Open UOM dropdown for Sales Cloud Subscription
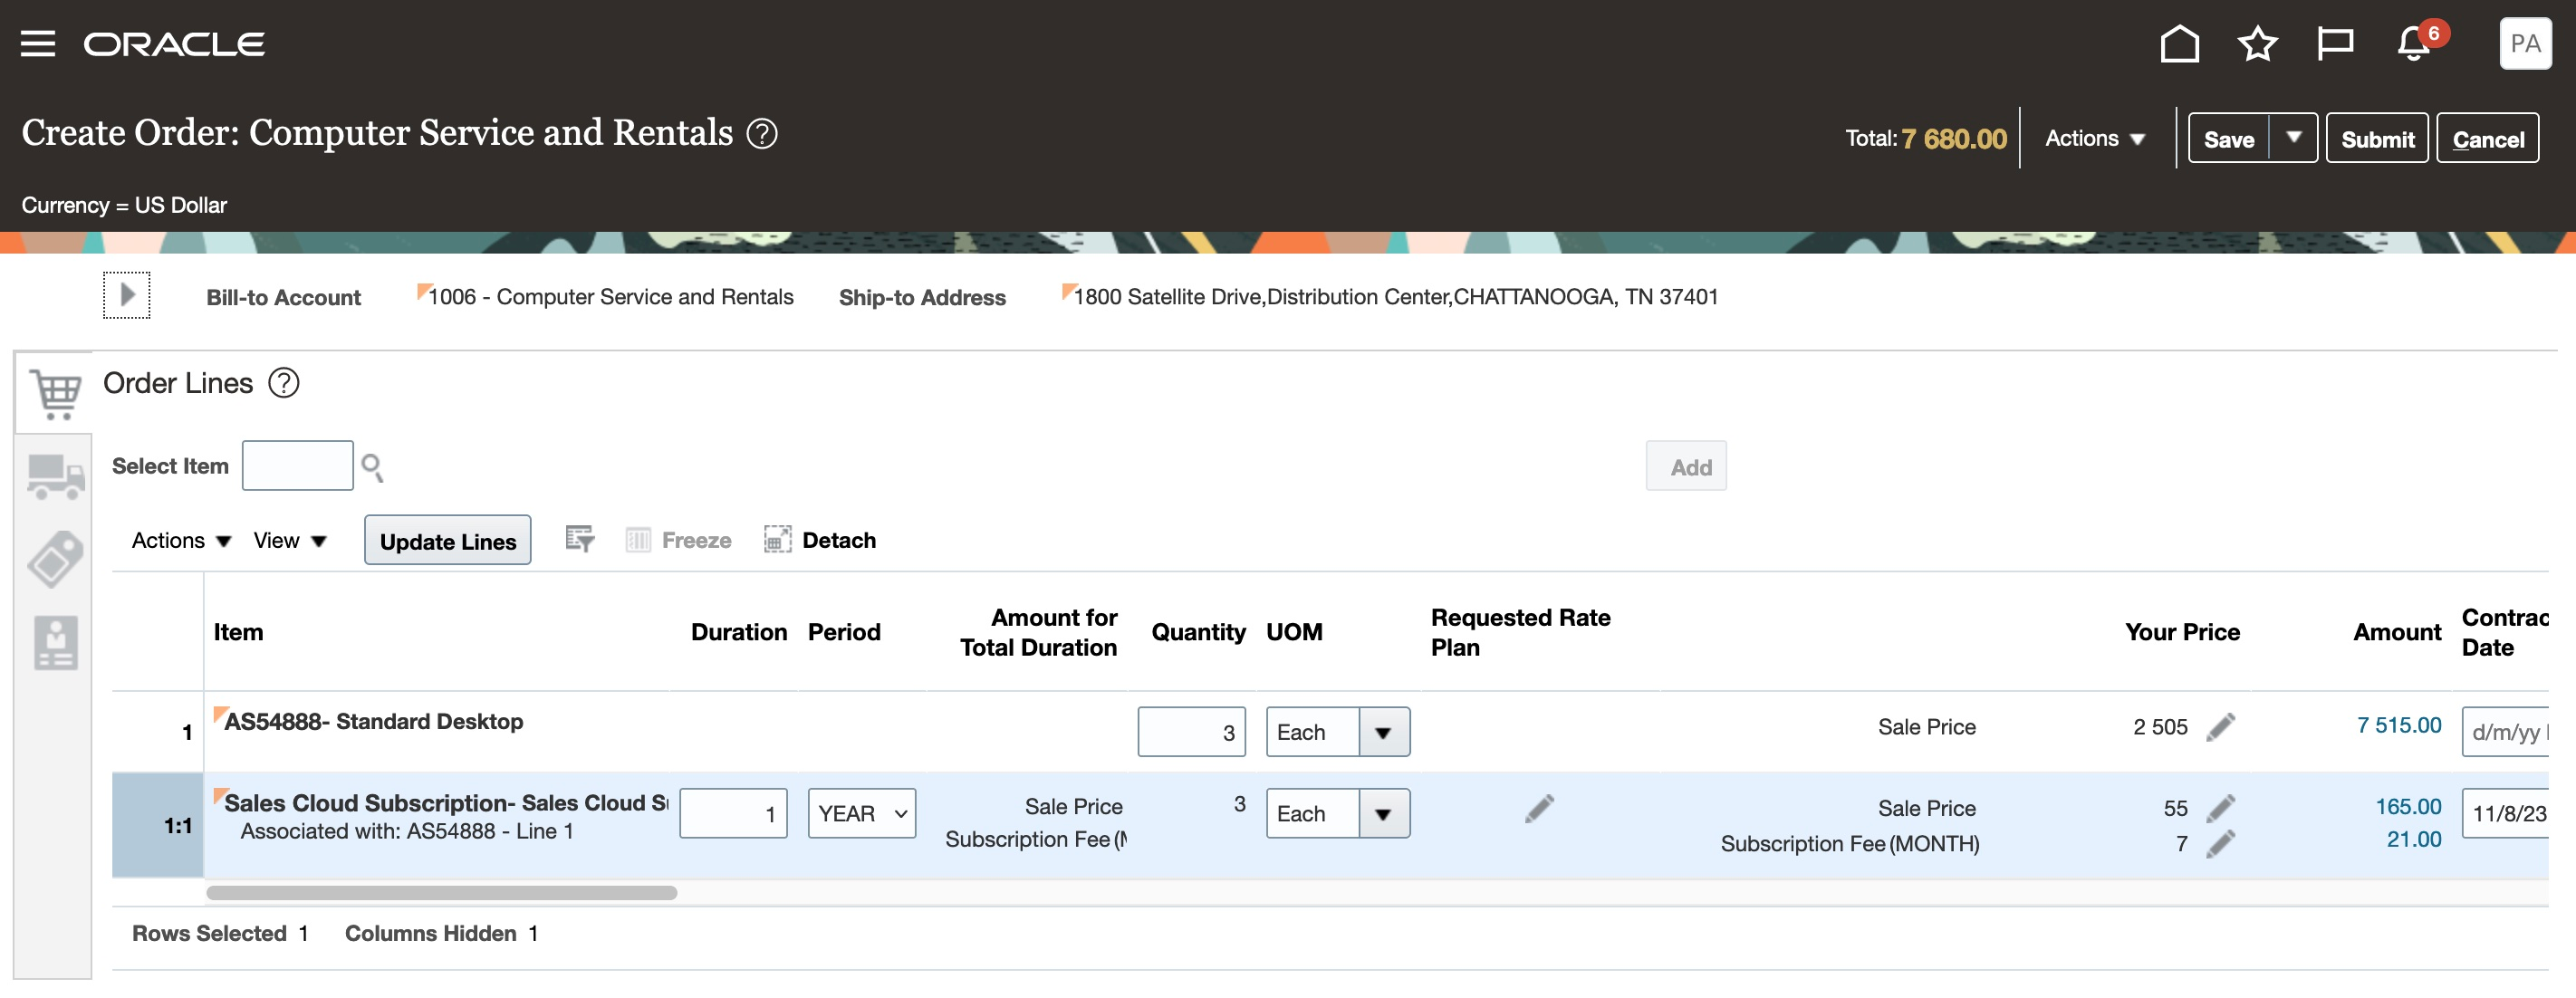This screenshot has height=998, width=2576. 1383,814
